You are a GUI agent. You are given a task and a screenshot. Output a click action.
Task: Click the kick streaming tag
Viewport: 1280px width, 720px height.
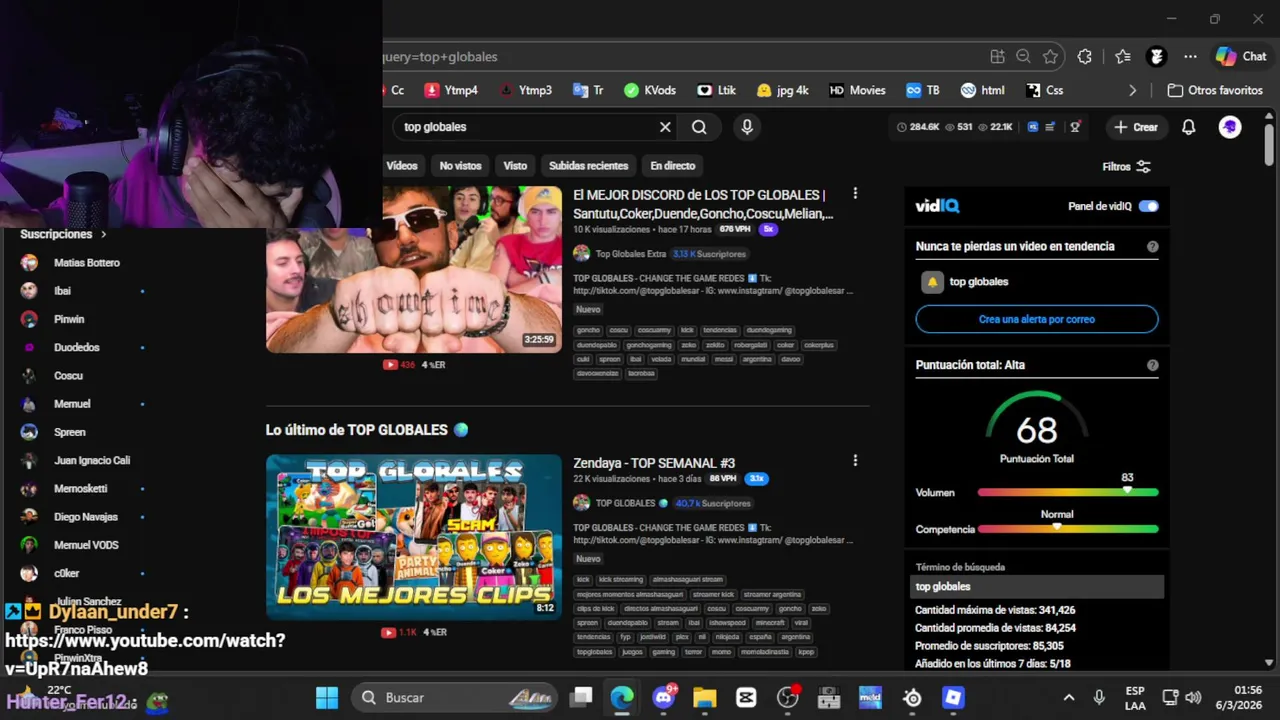621,579
